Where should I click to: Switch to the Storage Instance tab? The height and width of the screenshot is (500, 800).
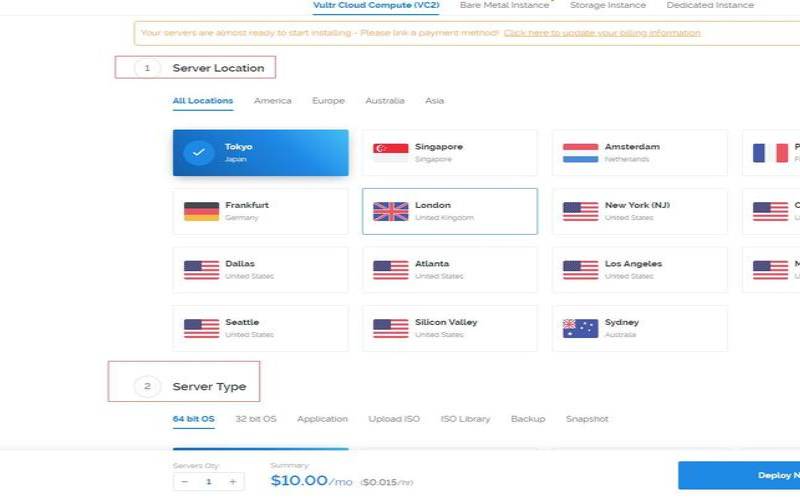click(x=608, y=5)
